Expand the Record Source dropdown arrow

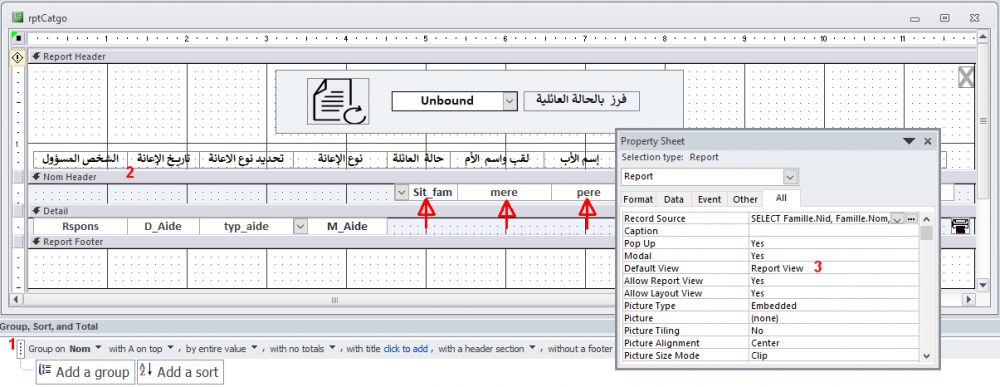pos(897,219)
